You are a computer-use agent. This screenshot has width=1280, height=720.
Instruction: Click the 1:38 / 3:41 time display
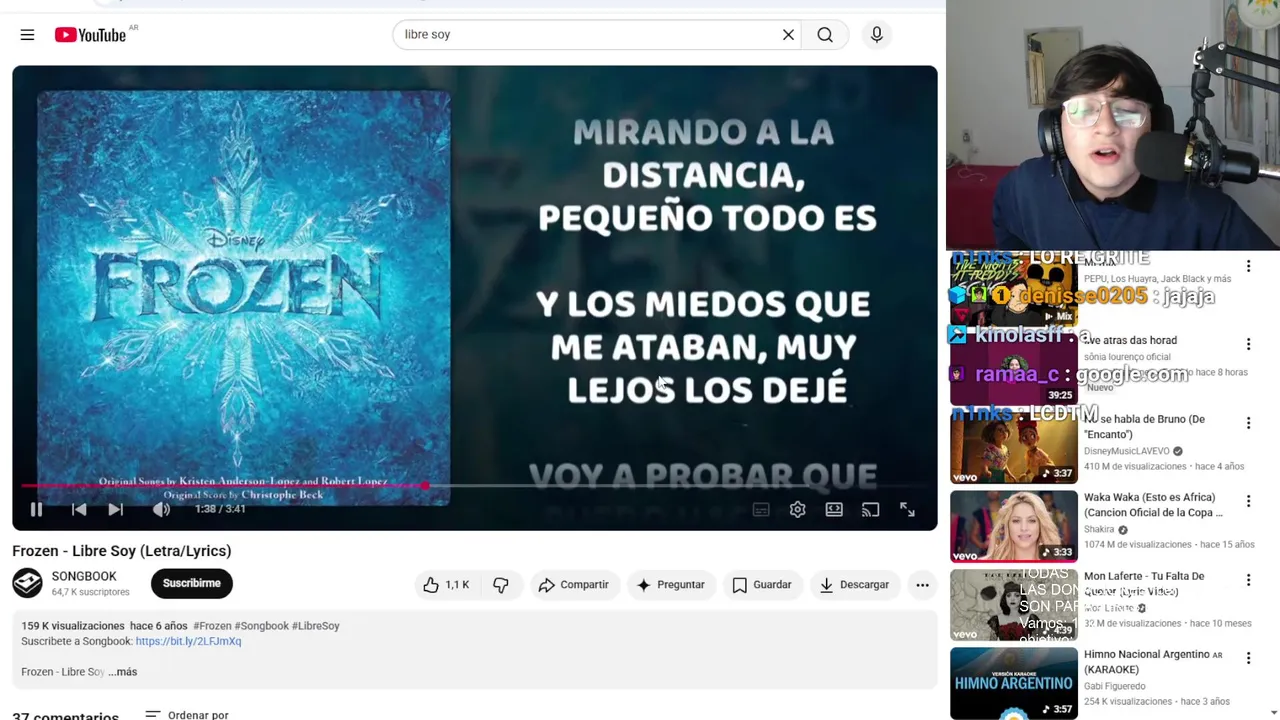(220, 509)
